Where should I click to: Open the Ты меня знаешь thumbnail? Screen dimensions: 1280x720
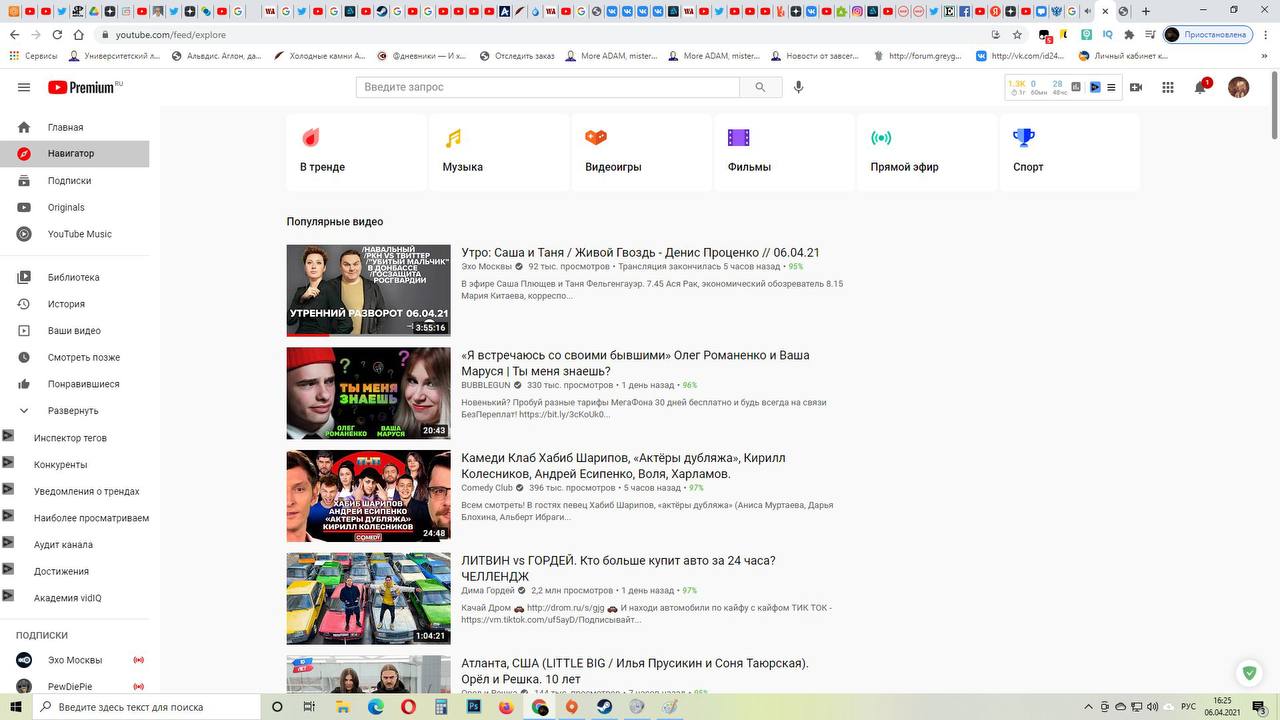369,393
